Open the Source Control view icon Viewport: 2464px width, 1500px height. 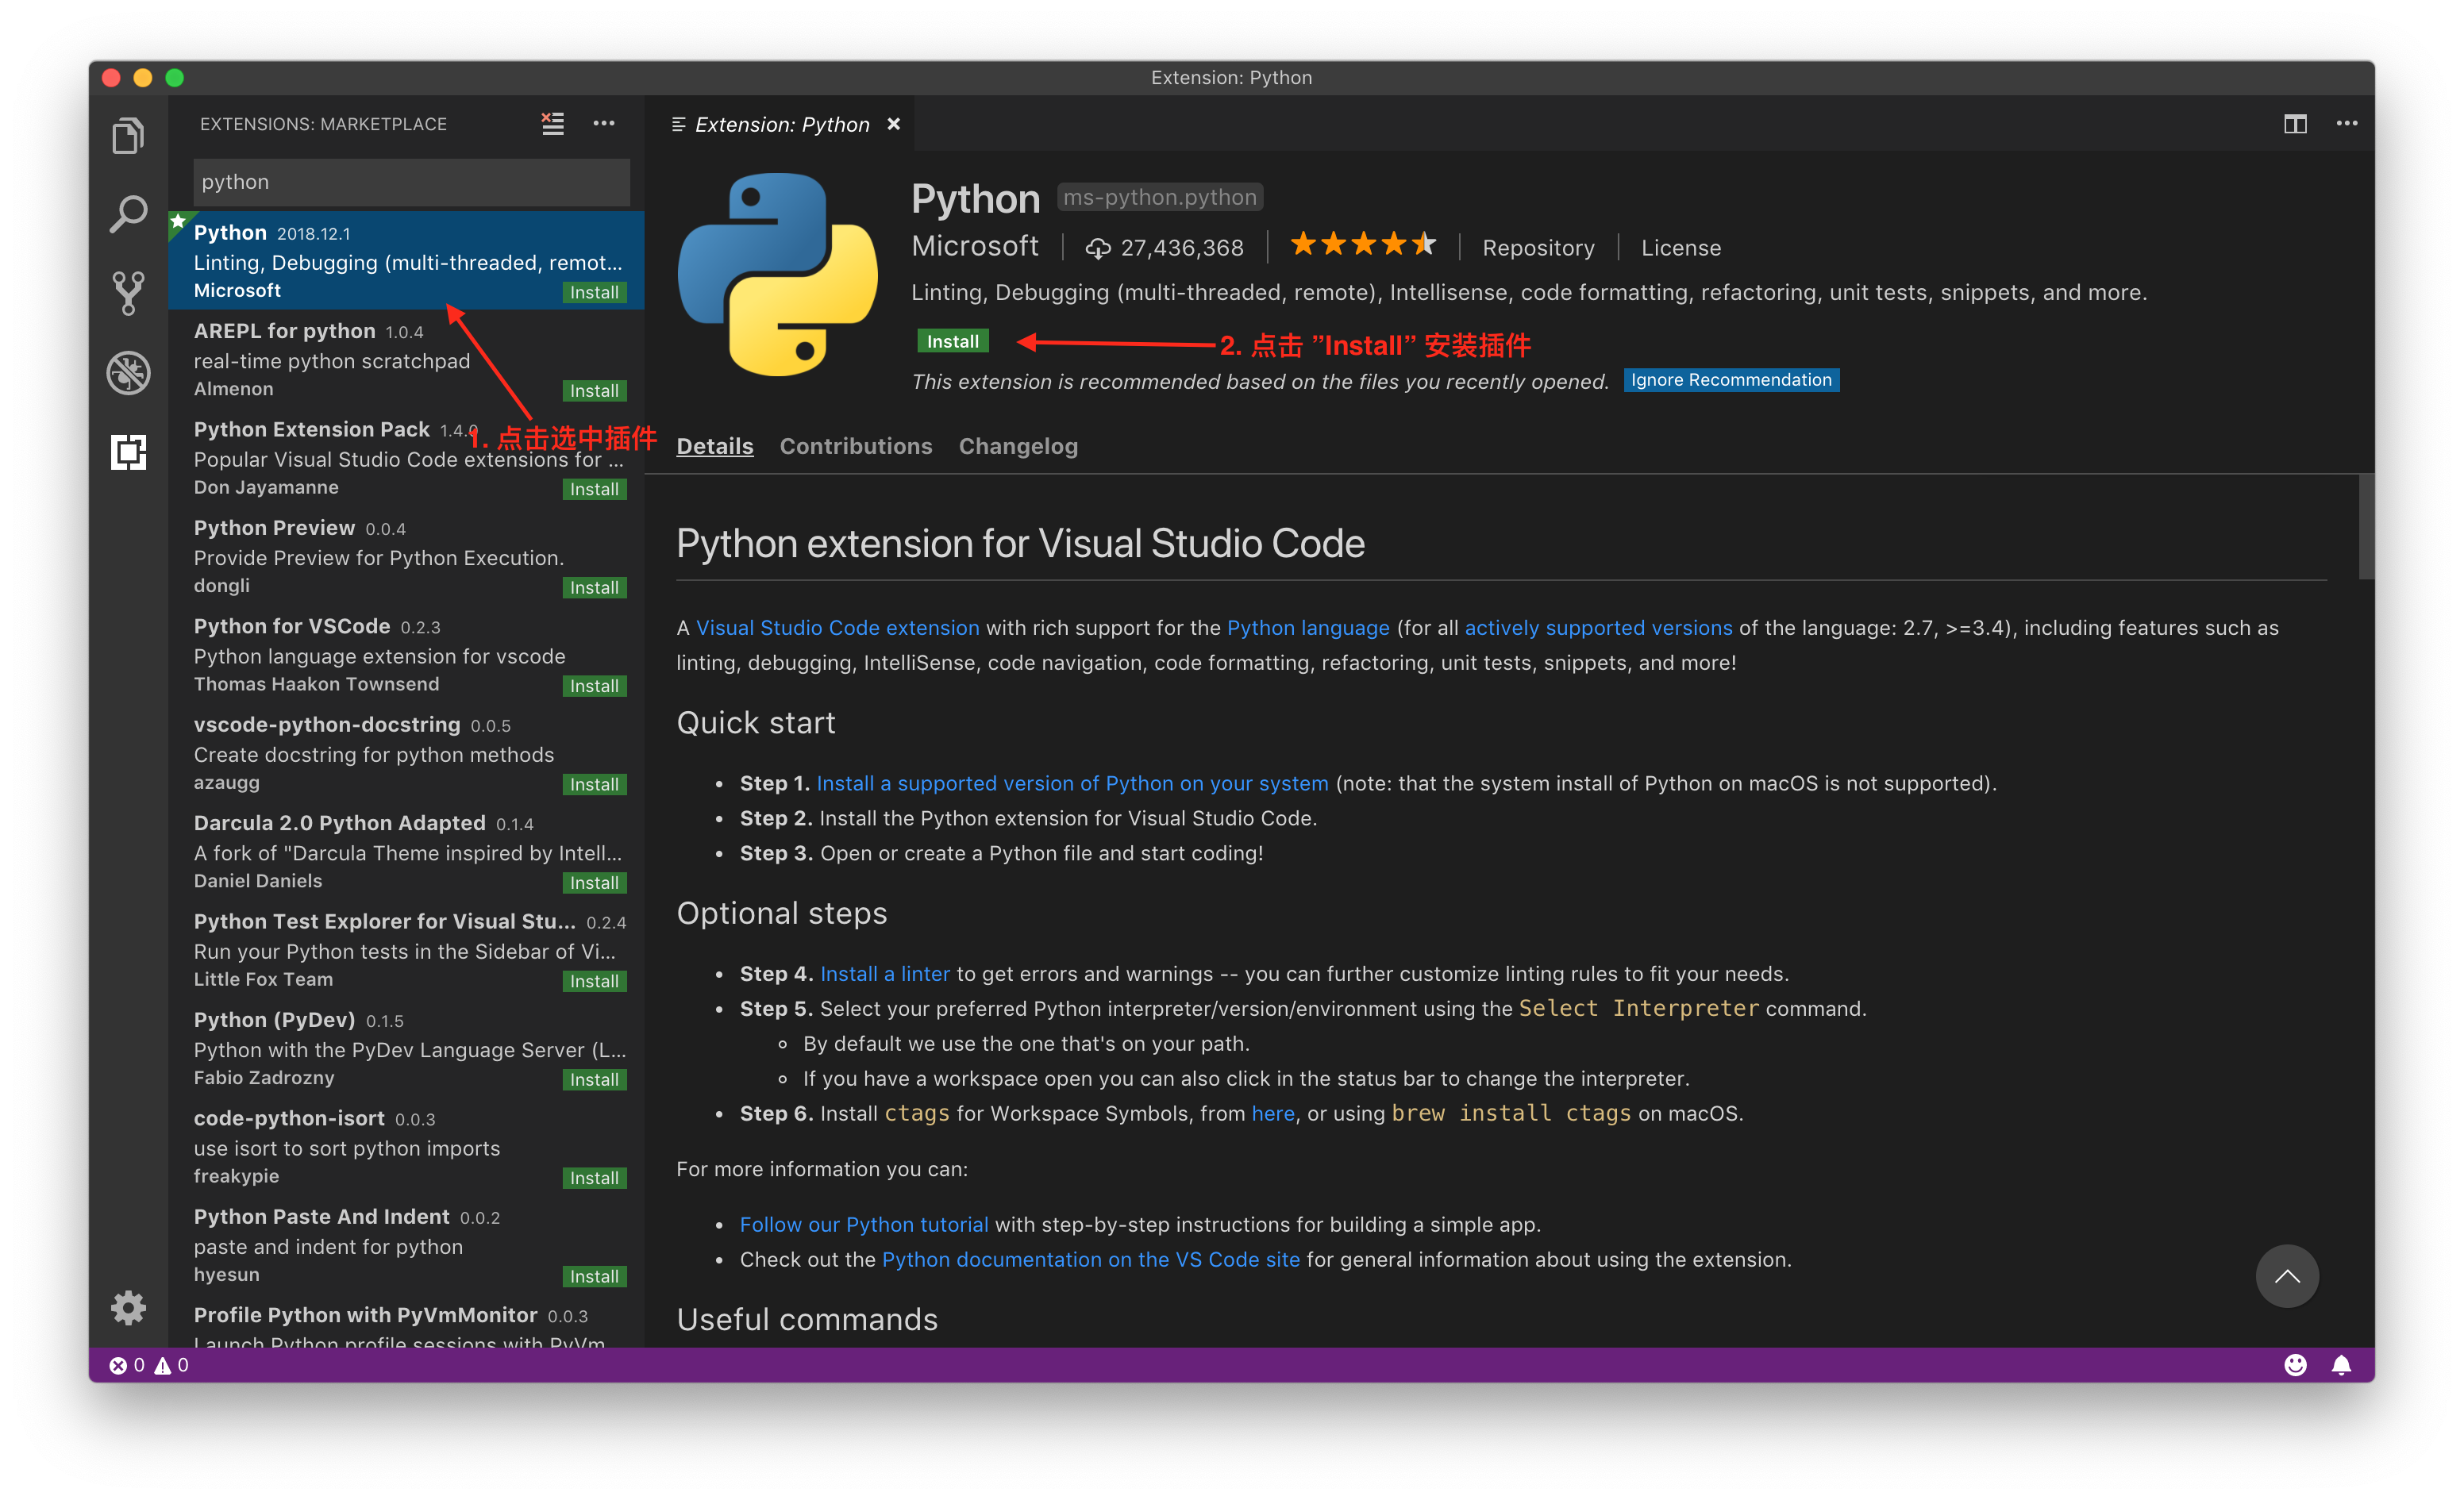[128, 293]
